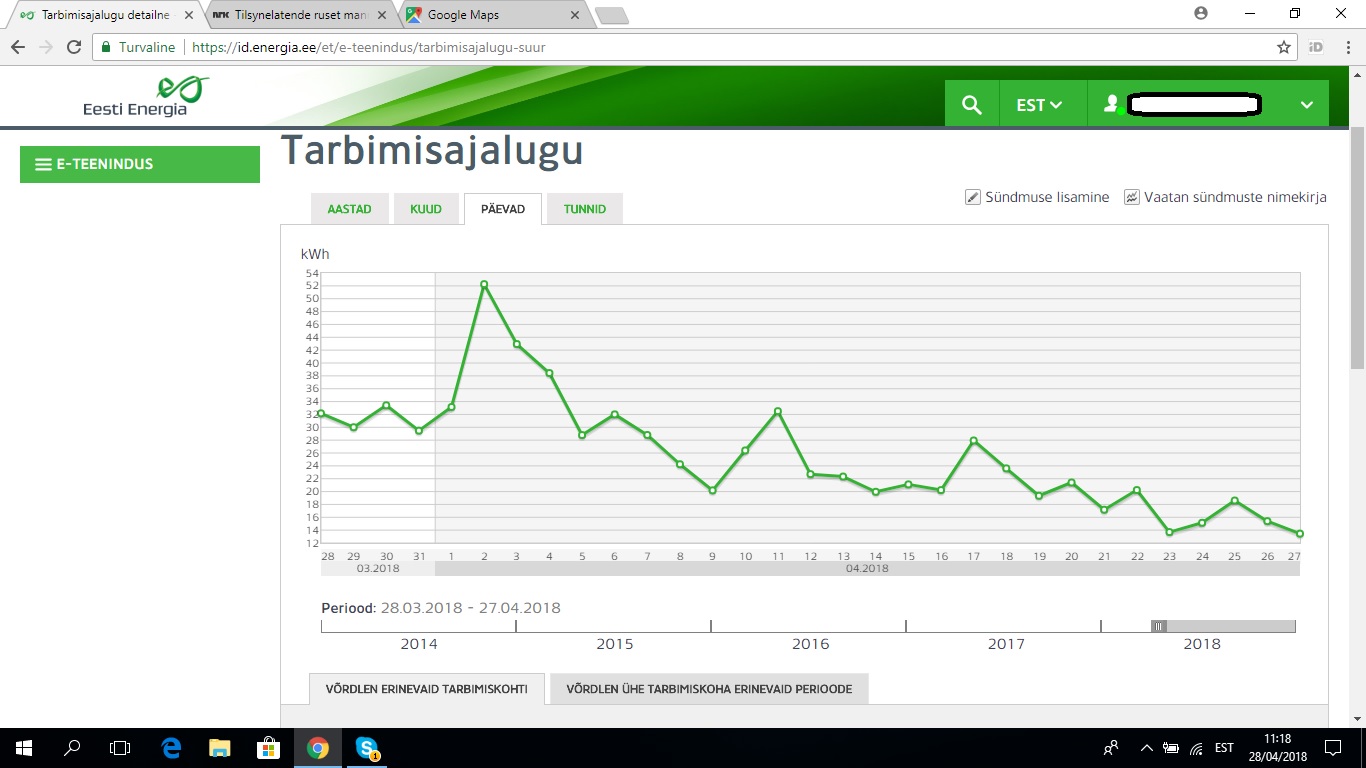Click the Vaatan sündmuste nimekirja chart icon
The width and height of the screenshot is (1366, 768).
(1132, 197)
